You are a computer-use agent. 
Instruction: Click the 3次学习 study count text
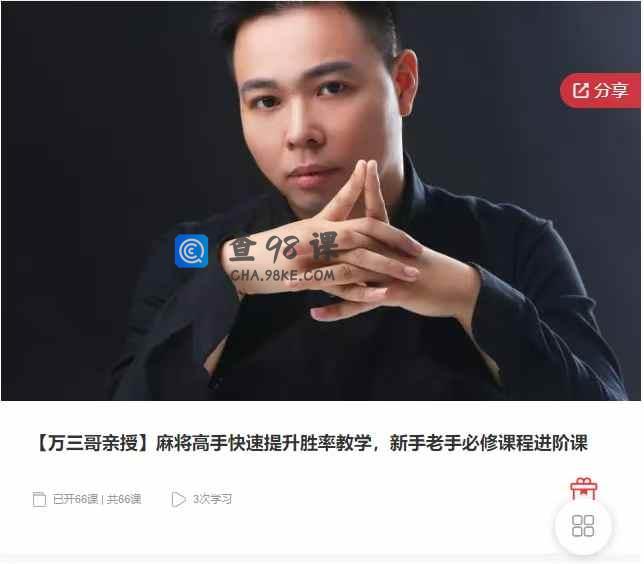pos(212,499)
